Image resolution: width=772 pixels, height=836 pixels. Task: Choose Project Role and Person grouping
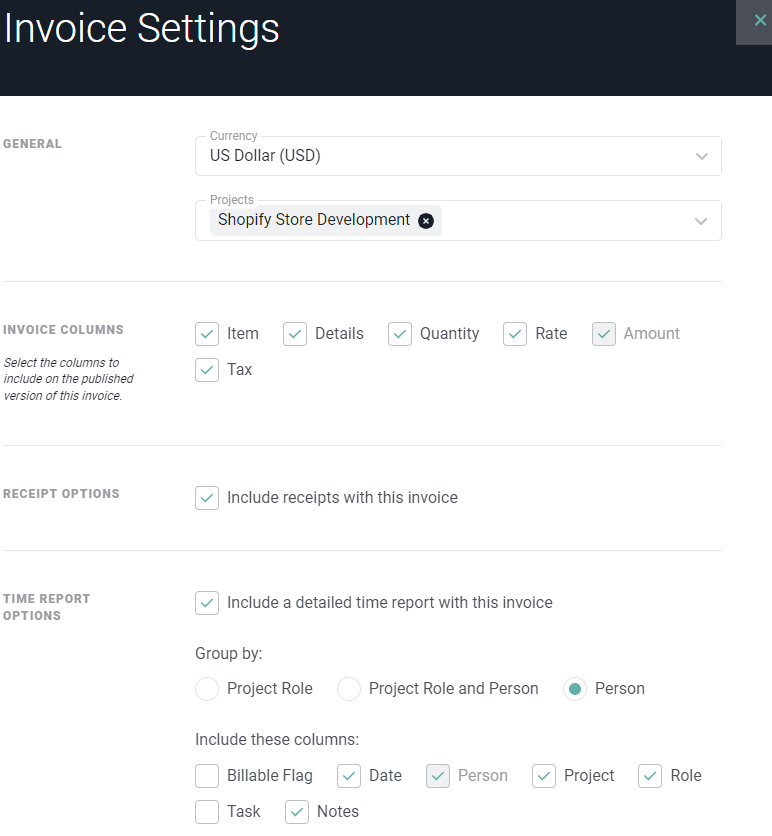pos(349,689)
